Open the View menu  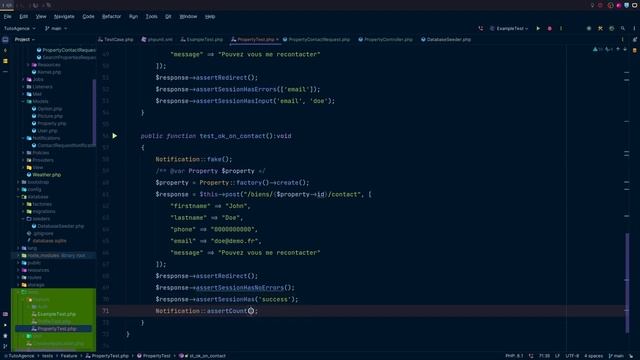tap(41, 17)
